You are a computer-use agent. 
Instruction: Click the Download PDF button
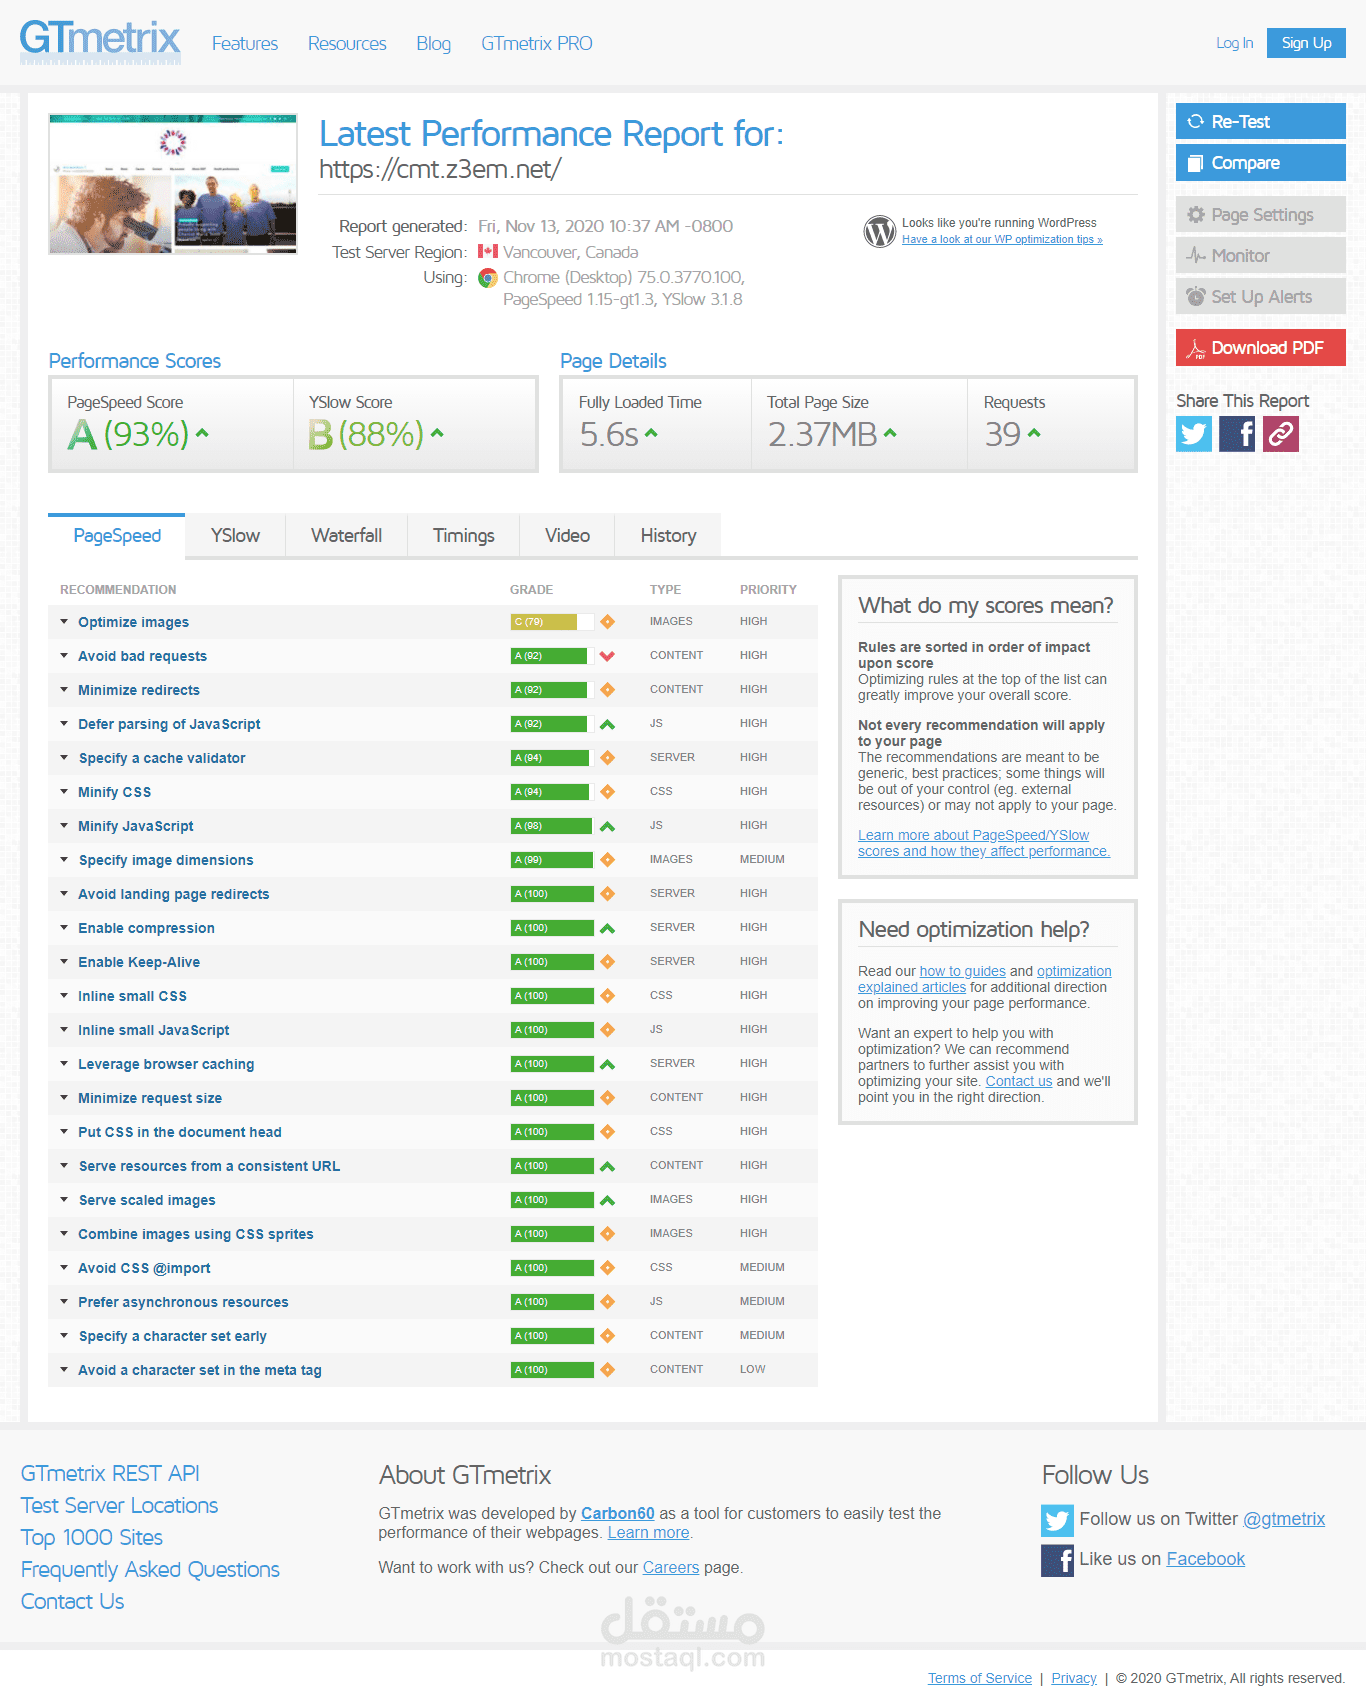(x=1261, y=347)
